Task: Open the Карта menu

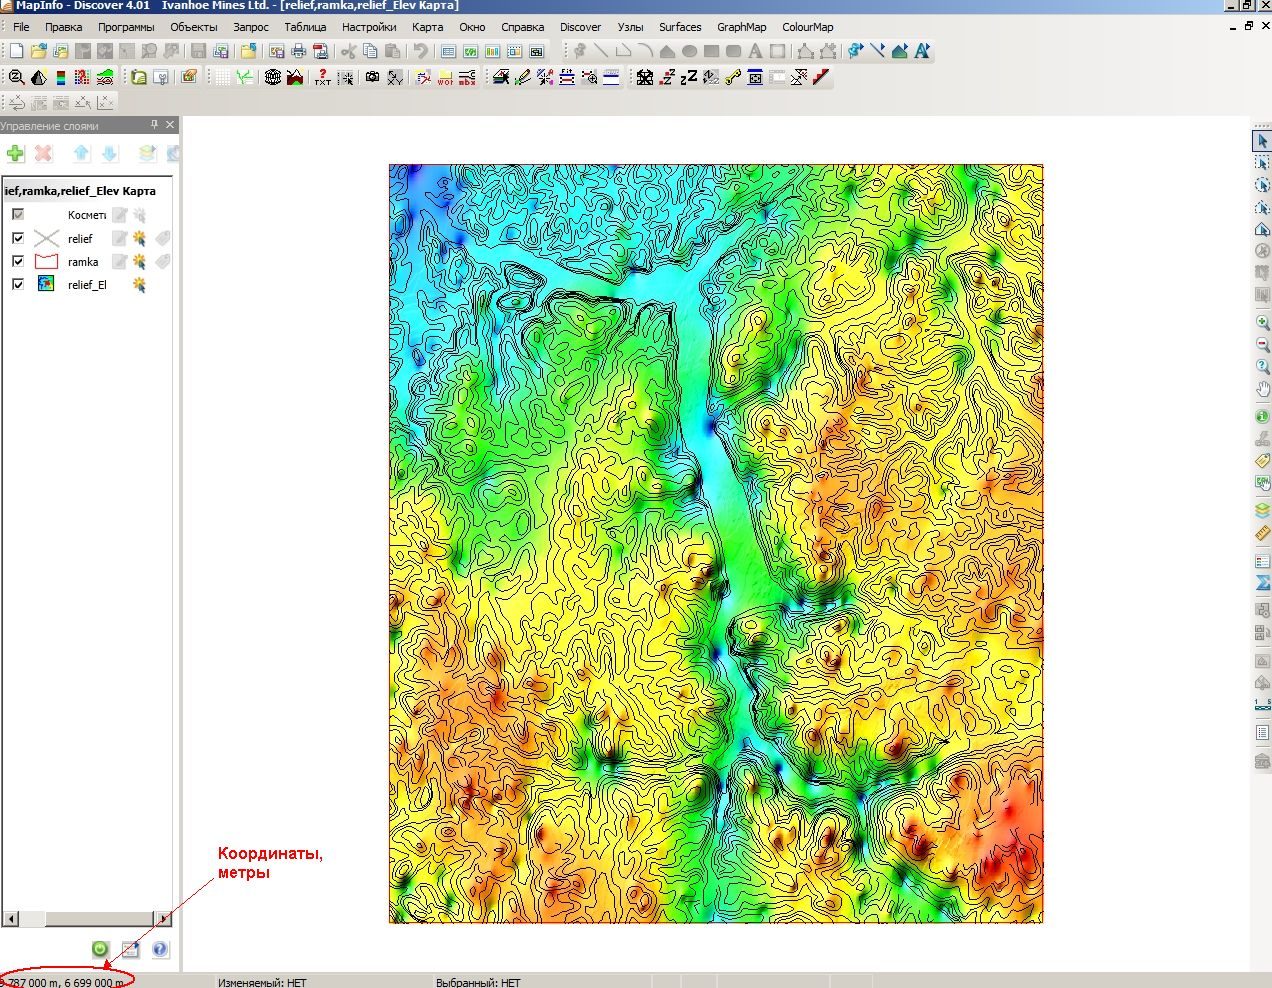Action: (x=427, y=27)
